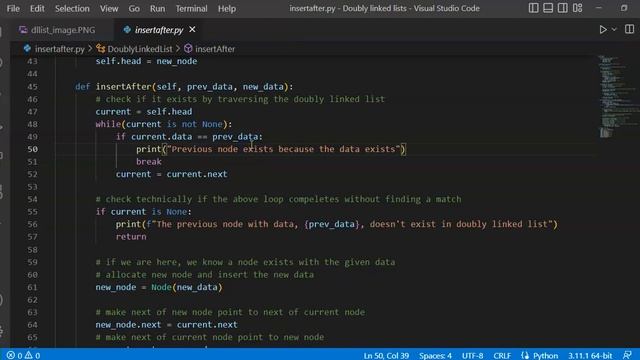
Task: Click insertafter.py breadcrumb
Action: [60, 49]
